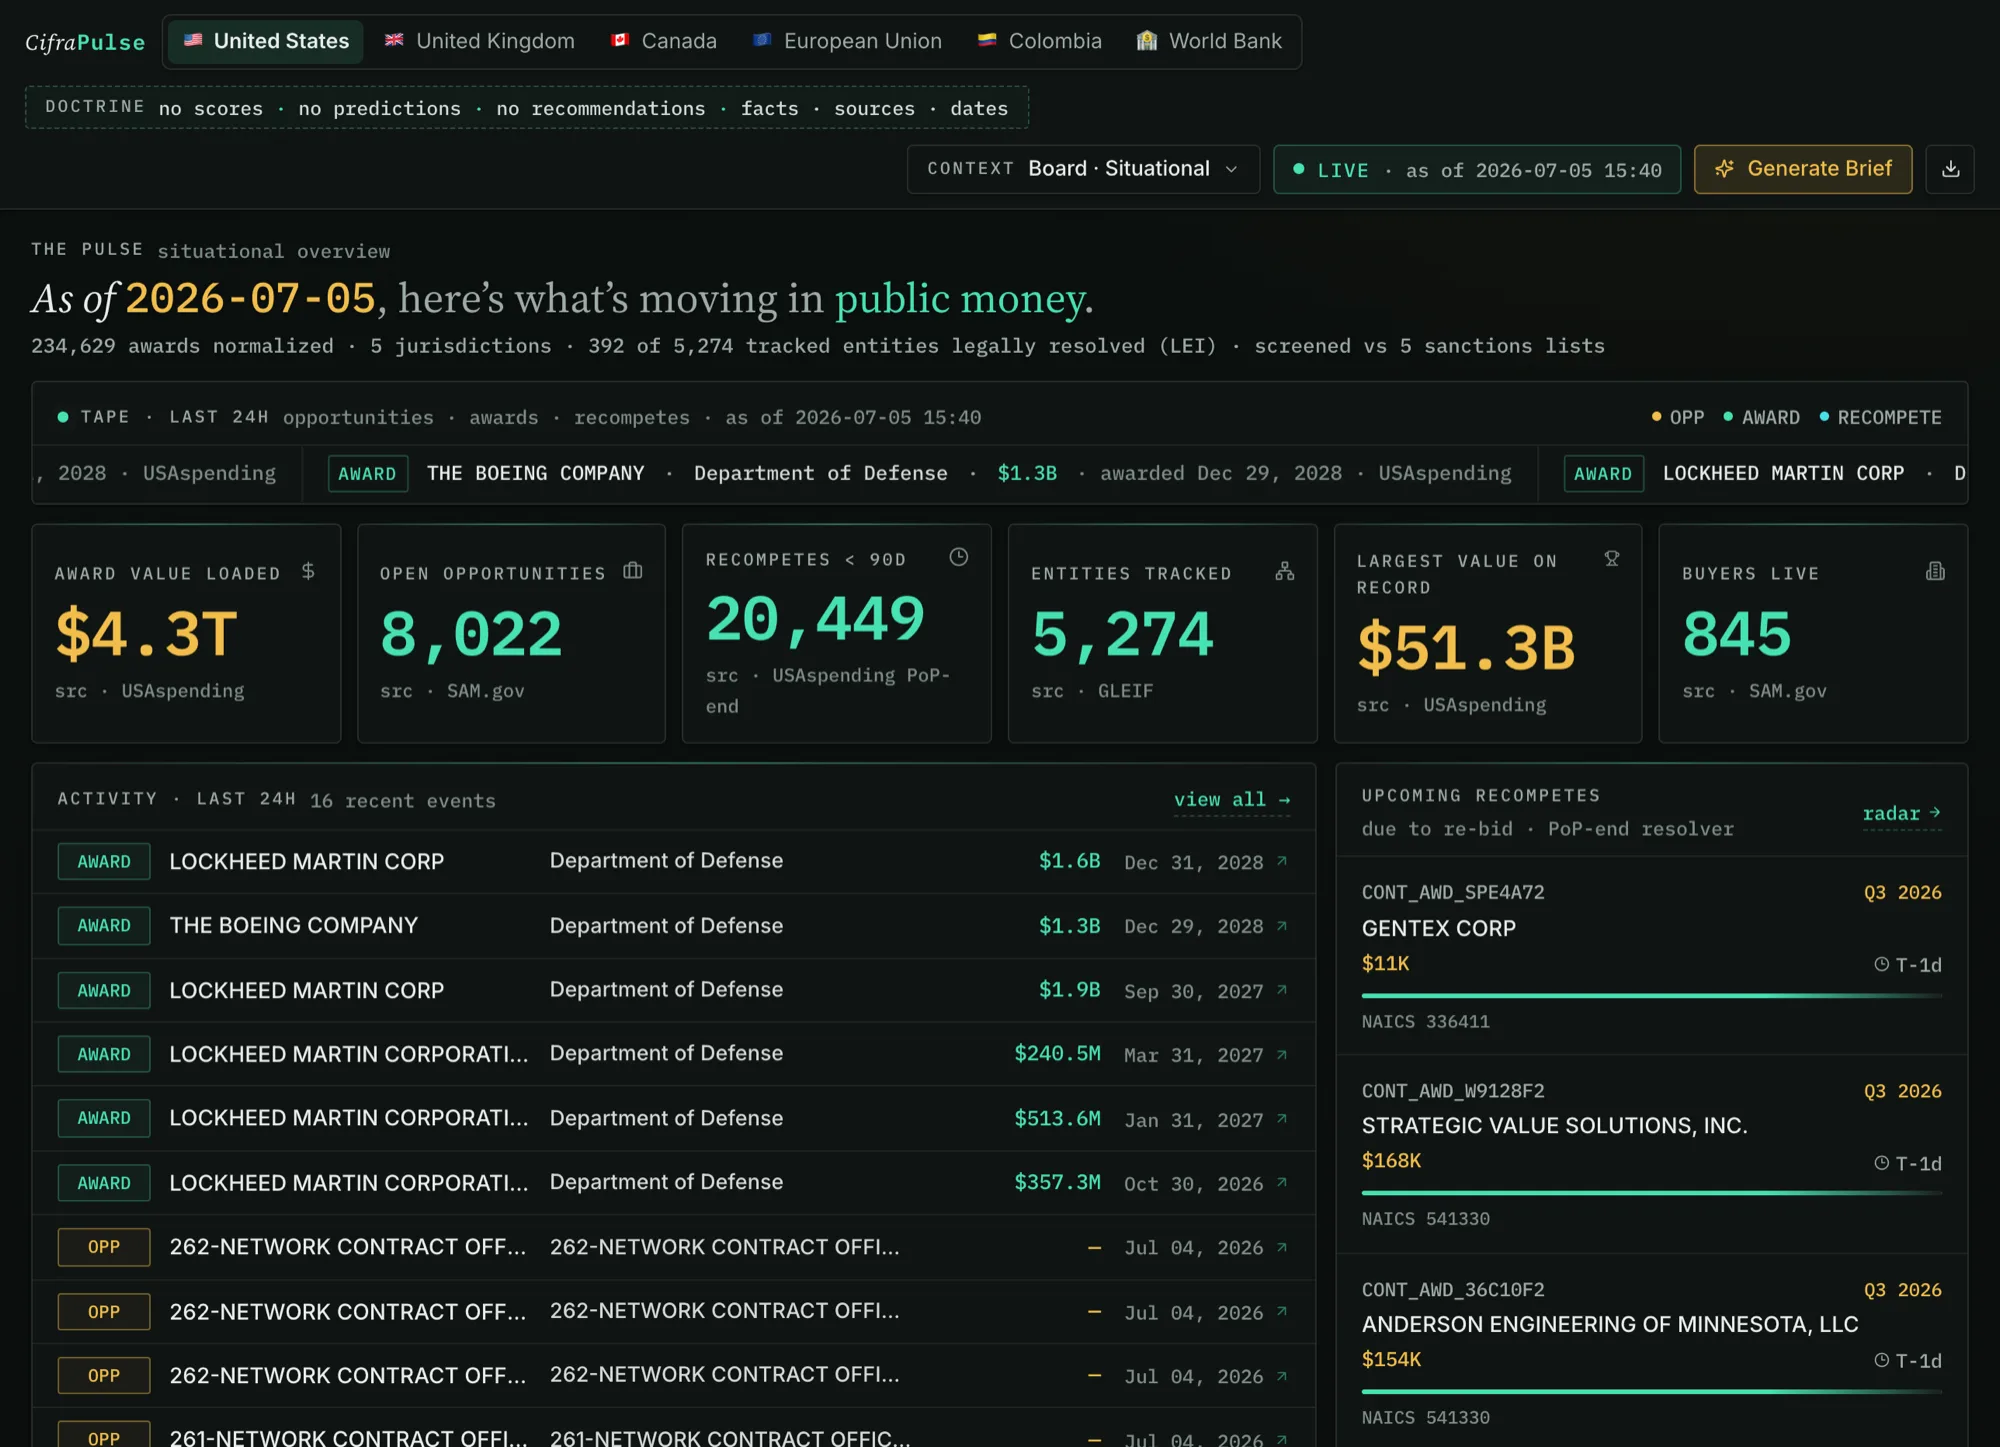The image size is (2000, 1447).
Task: Click '20,449' recompetes figure
Action: [x=815, y=618]
